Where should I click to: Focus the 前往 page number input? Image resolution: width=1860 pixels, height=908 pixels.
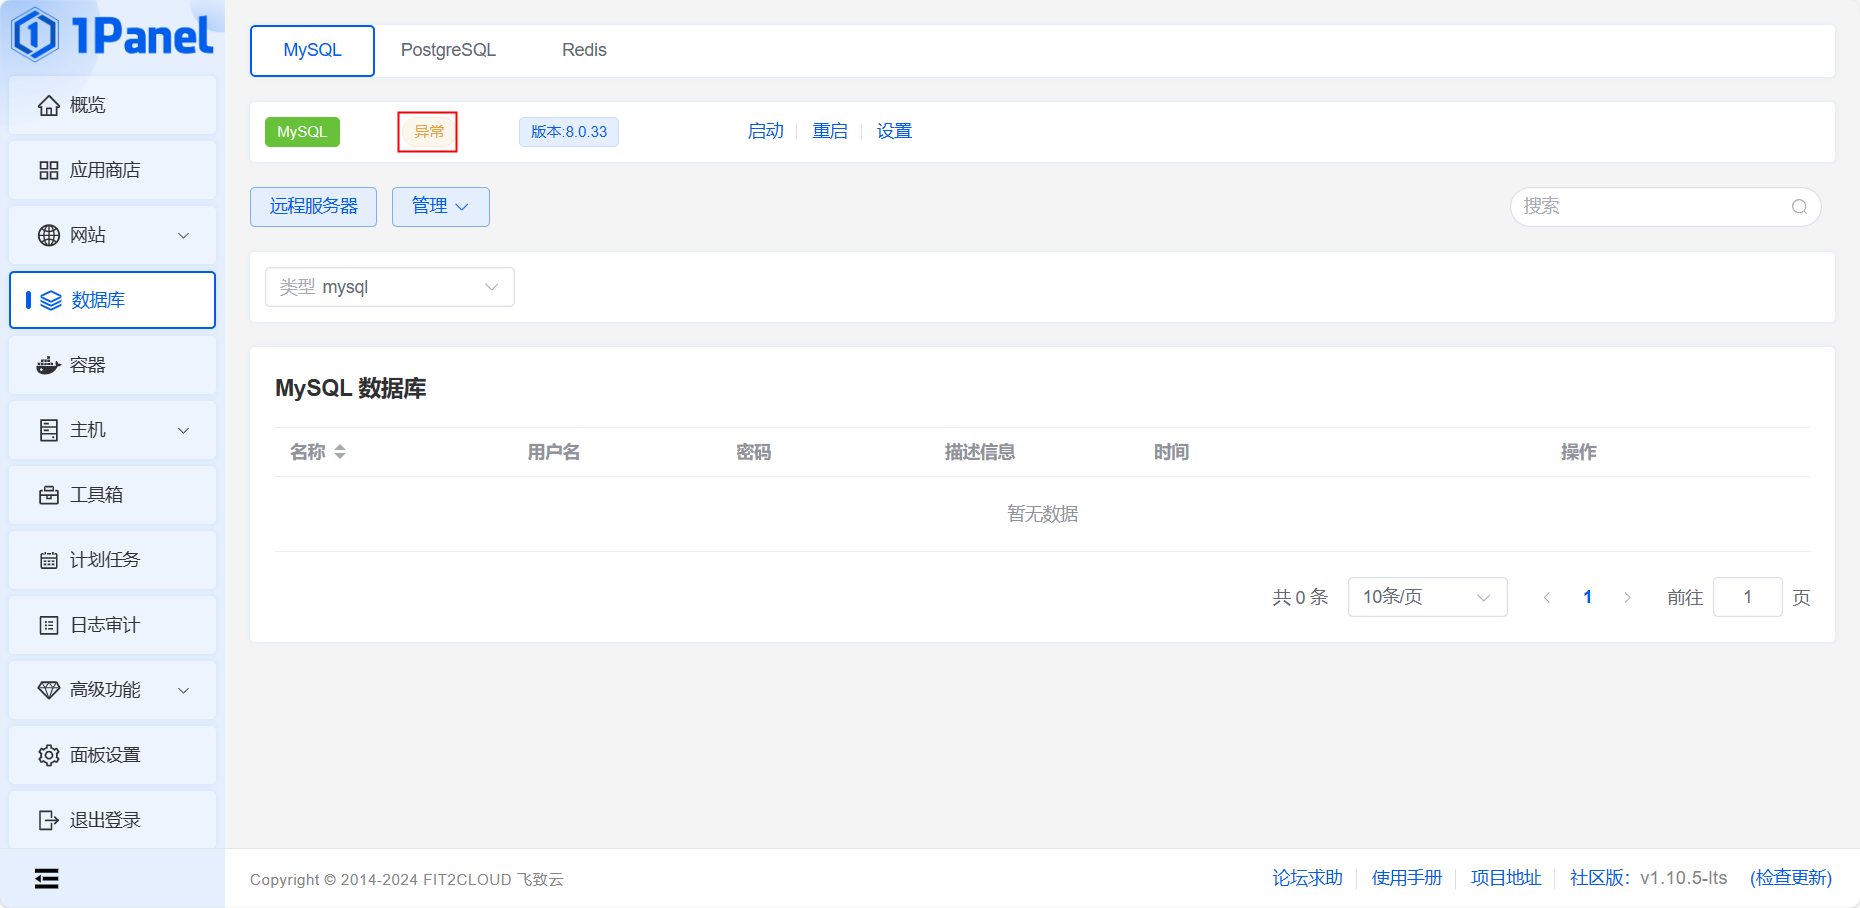tap(1747, 597)
